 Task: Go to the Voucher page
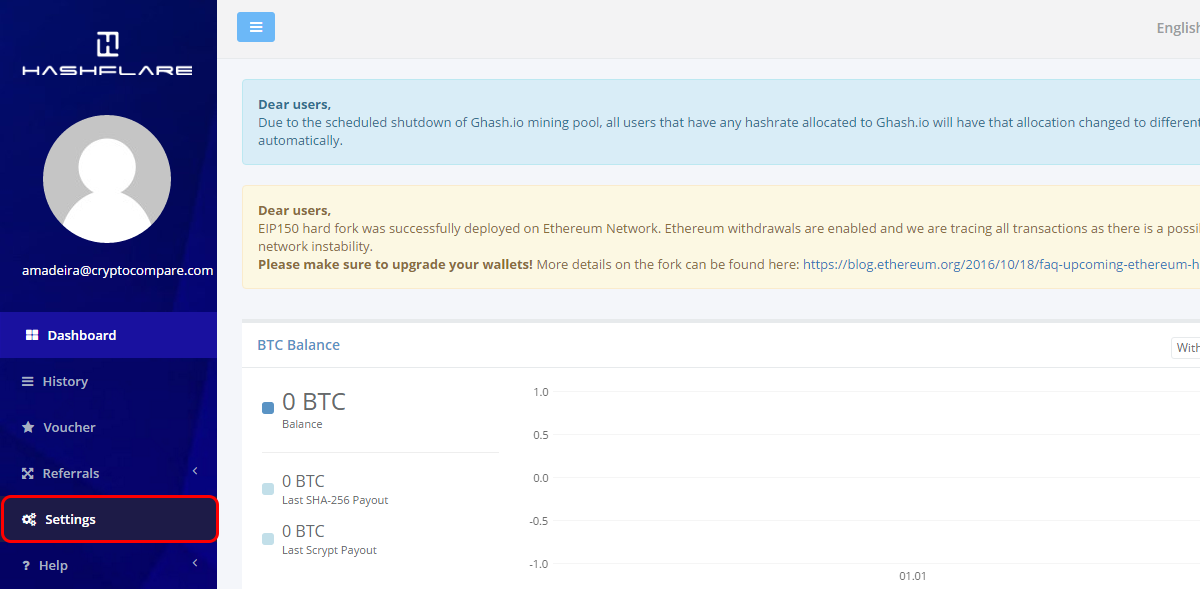point(108,427)
